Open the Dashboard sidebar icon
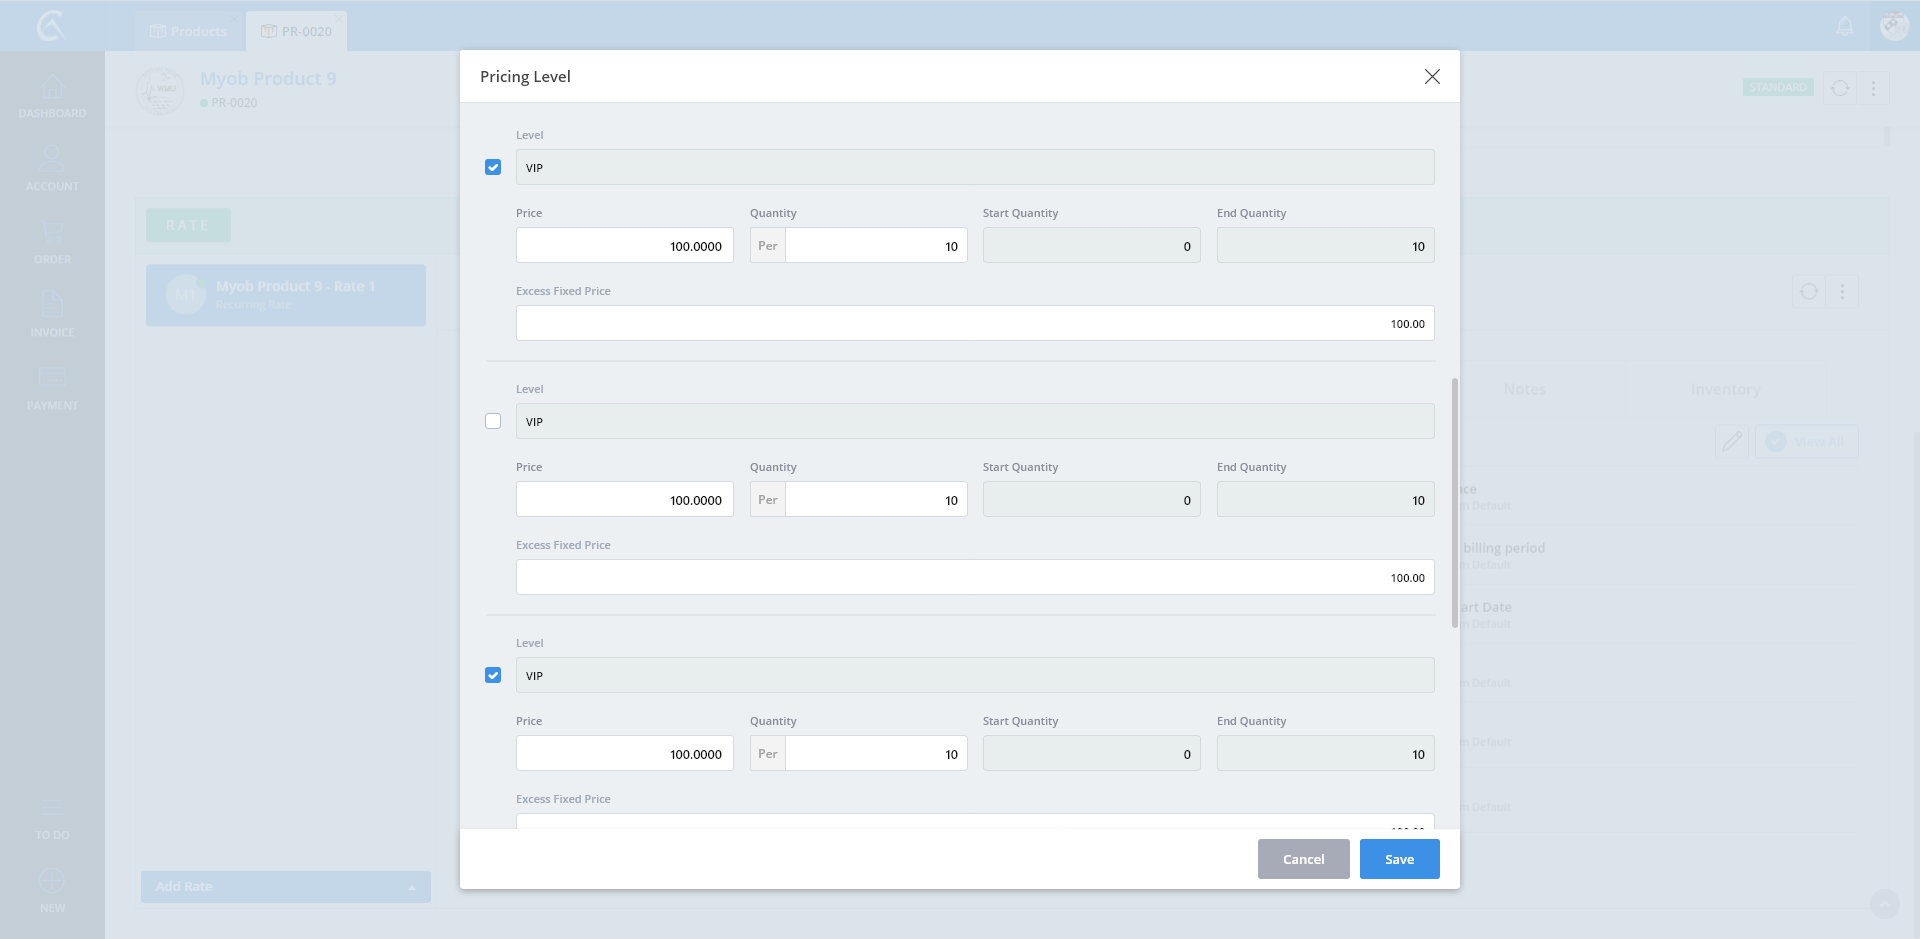The image size is (1920, 939). click(52, 96)
